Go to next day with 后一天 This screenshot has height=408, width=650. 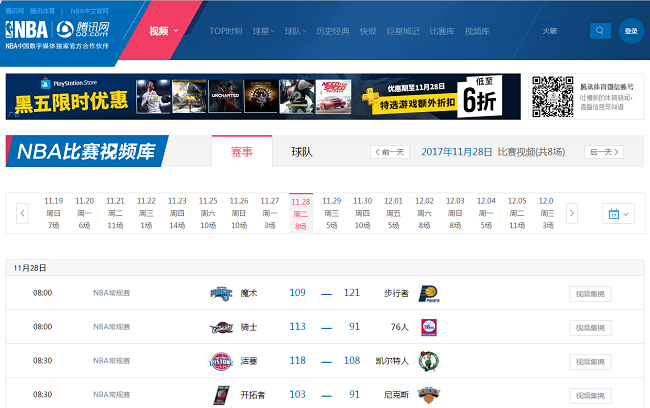tap(604, 152)
